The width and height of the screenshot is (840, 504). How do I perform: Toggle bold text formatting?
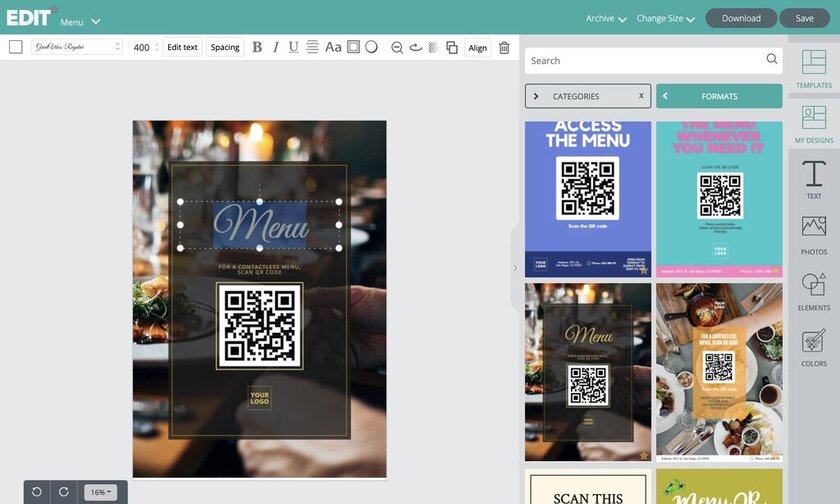tap(257, 47)
